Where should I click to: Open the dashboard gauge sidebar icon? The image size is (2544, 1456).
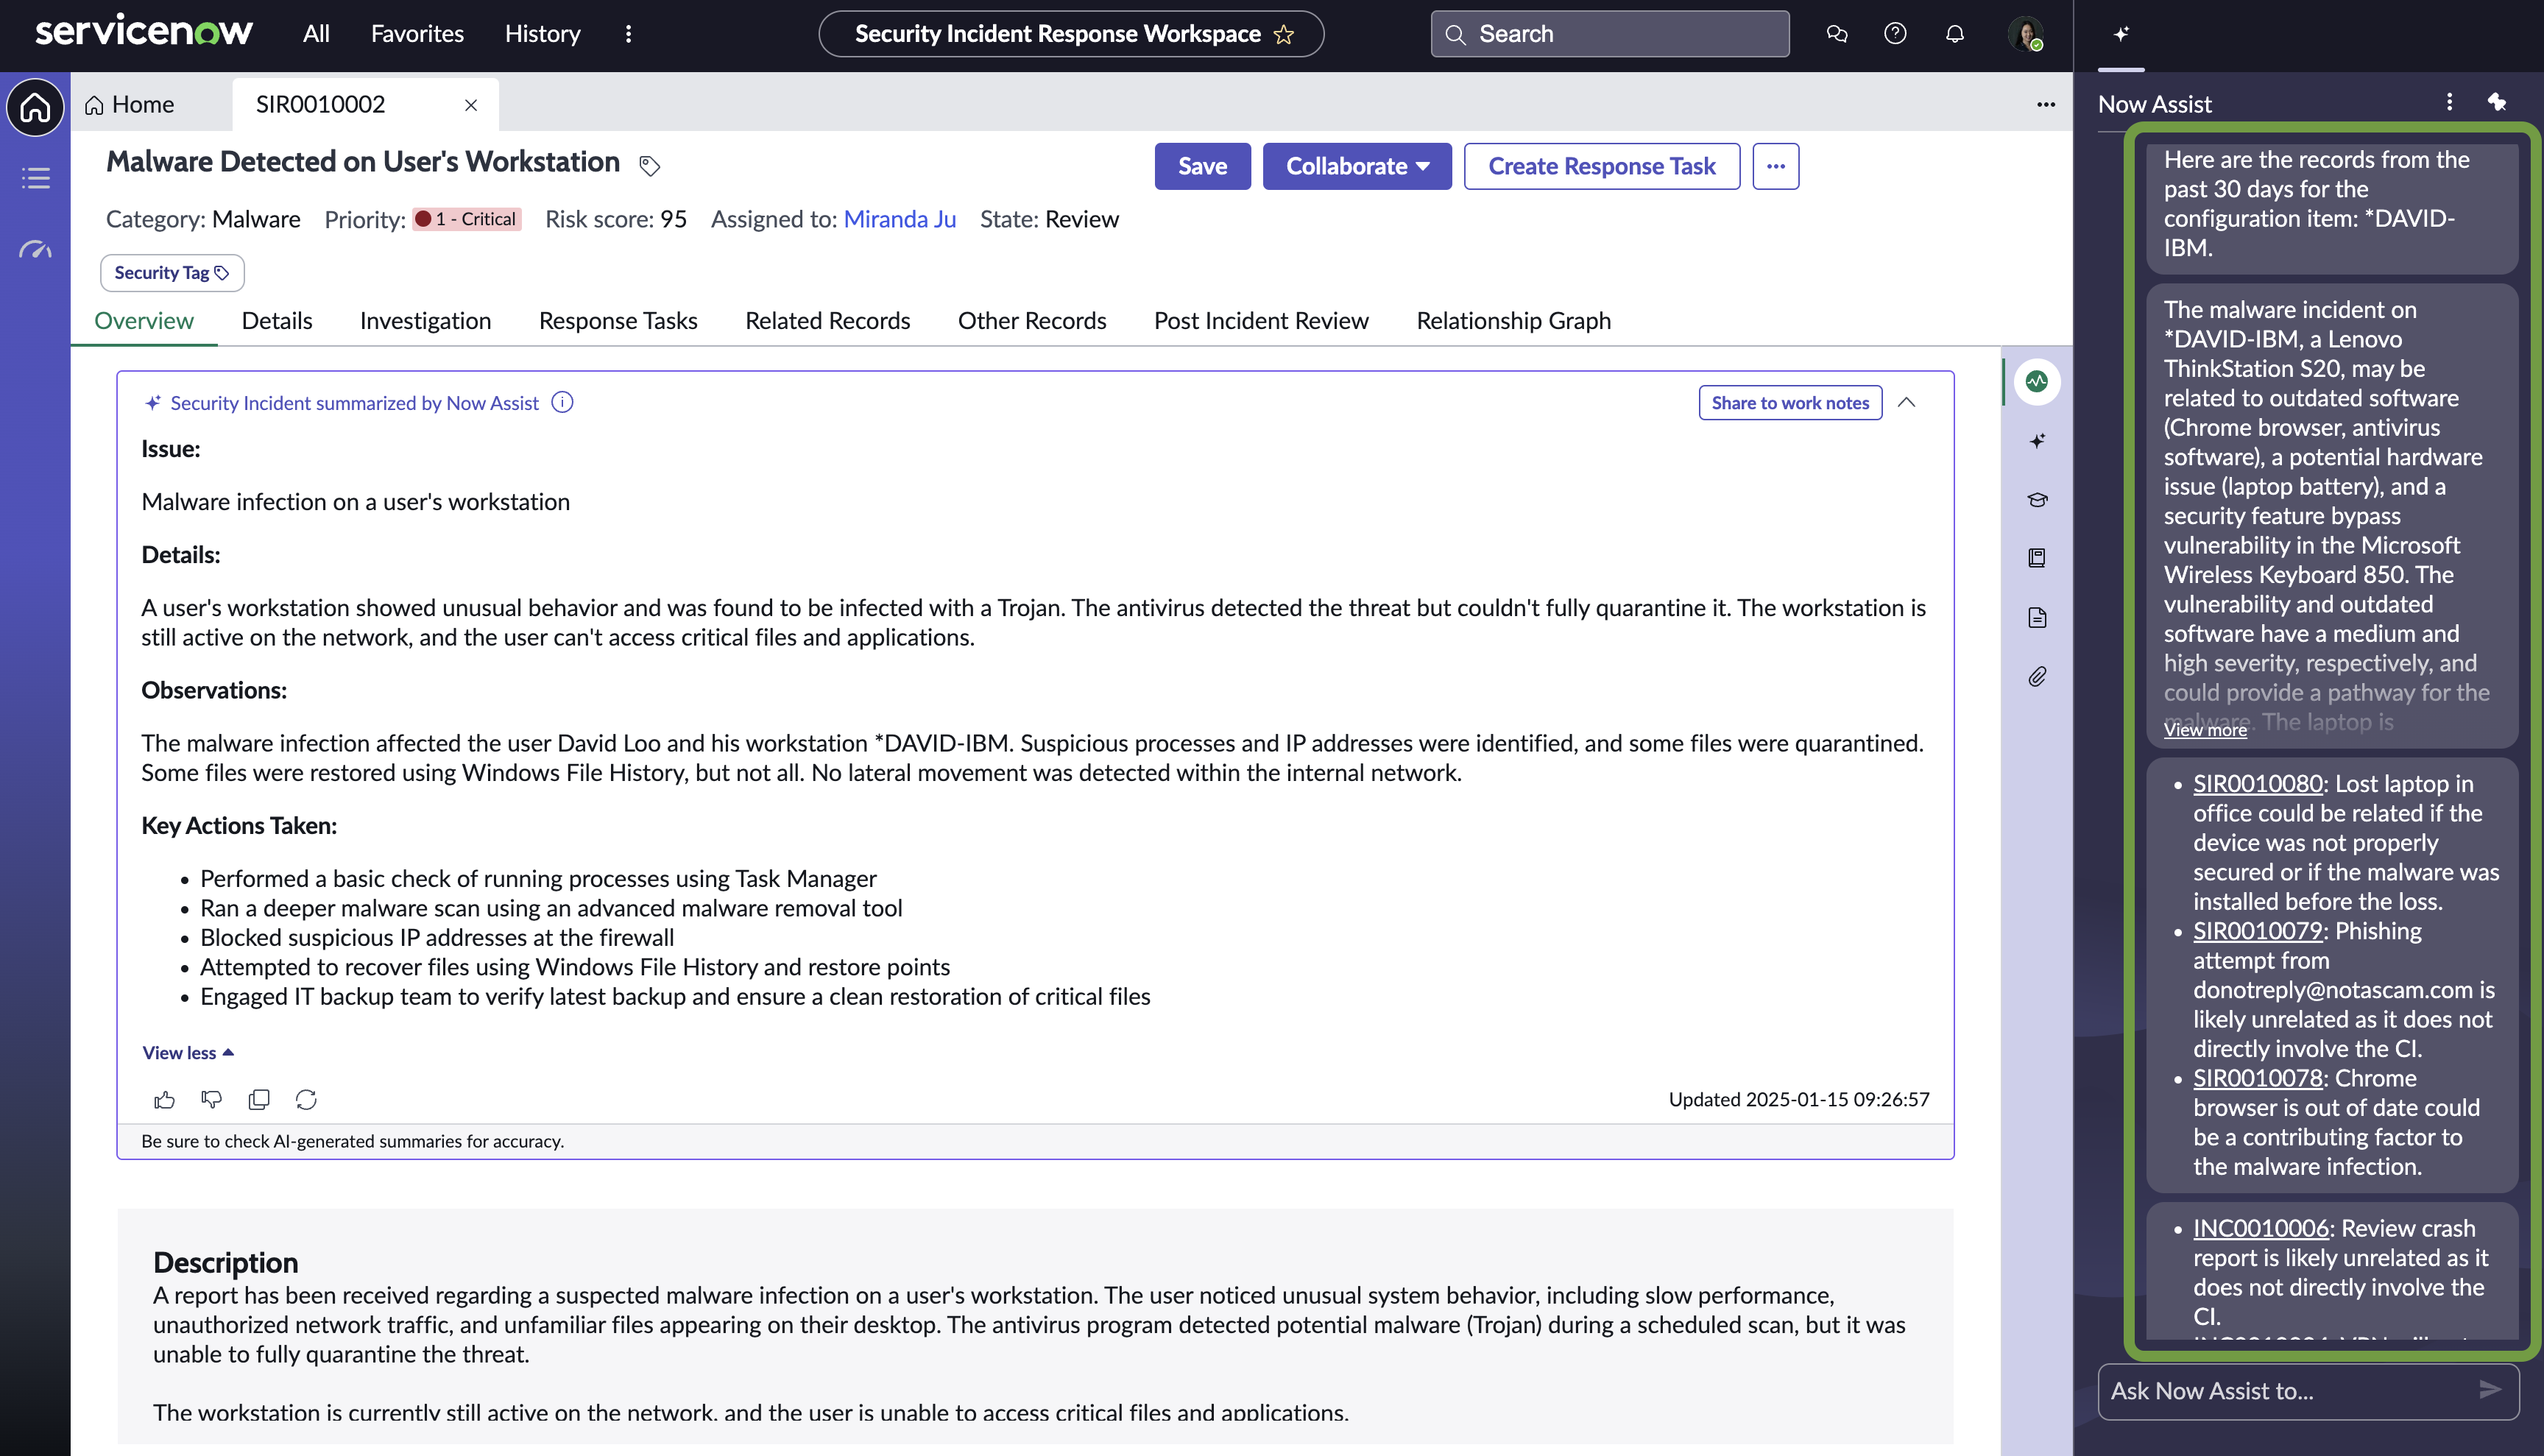[35, 249]
